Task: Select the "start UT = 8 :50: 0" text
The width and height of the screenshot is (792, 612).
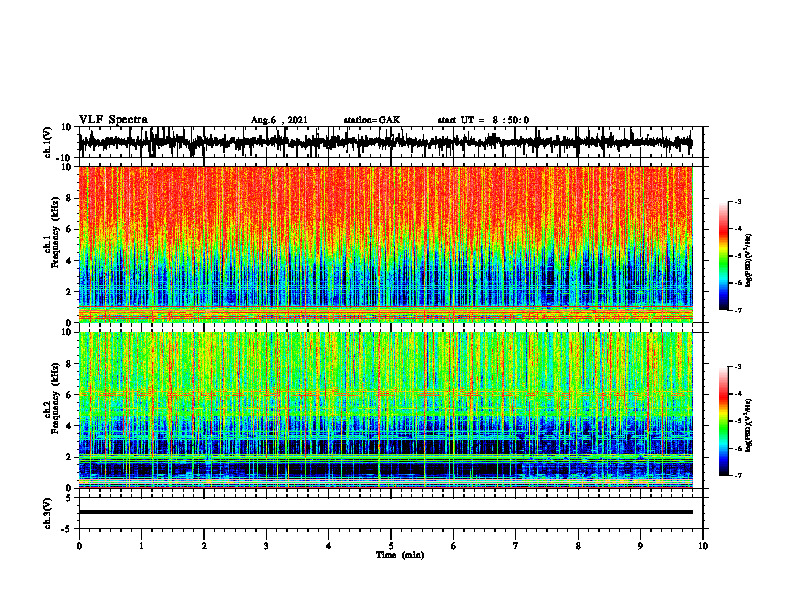Action: pos(483,120)
